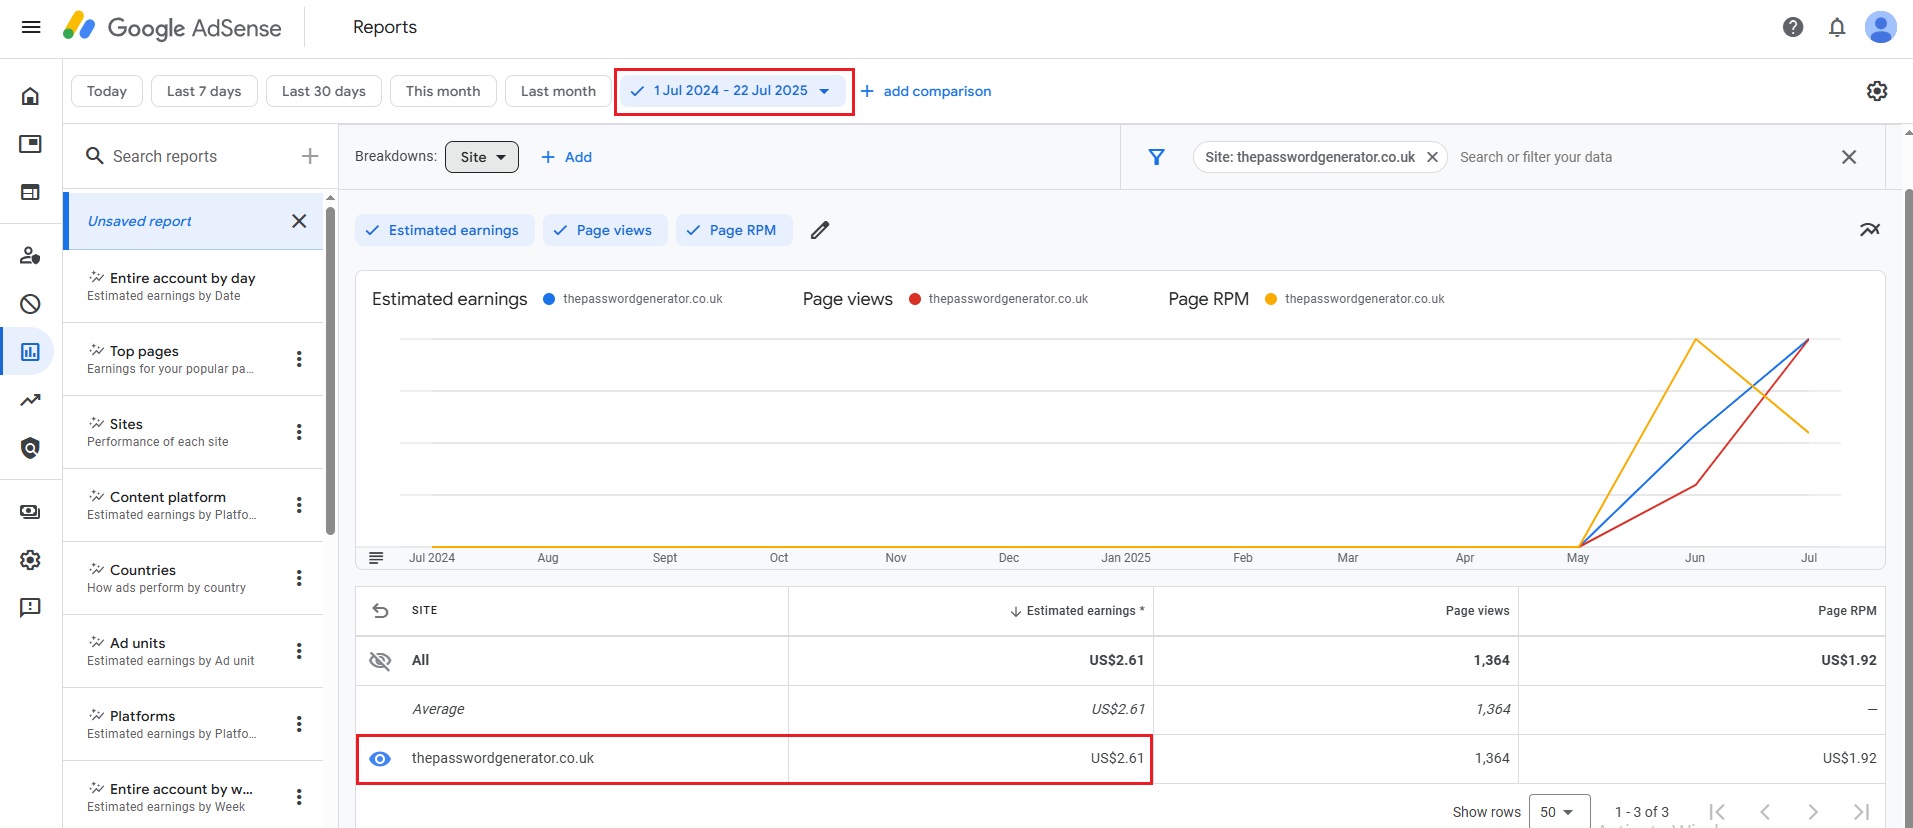Open Reports sidebar icon
The width and height of the screenshot is (1913, 828).
click(30, 352)
